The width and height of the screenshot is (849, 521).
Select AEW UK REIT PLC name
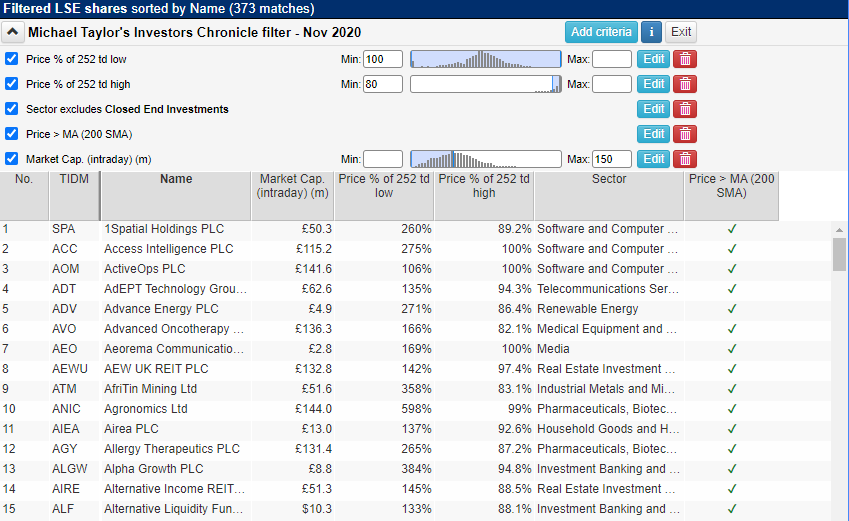(x=156, y=369)
